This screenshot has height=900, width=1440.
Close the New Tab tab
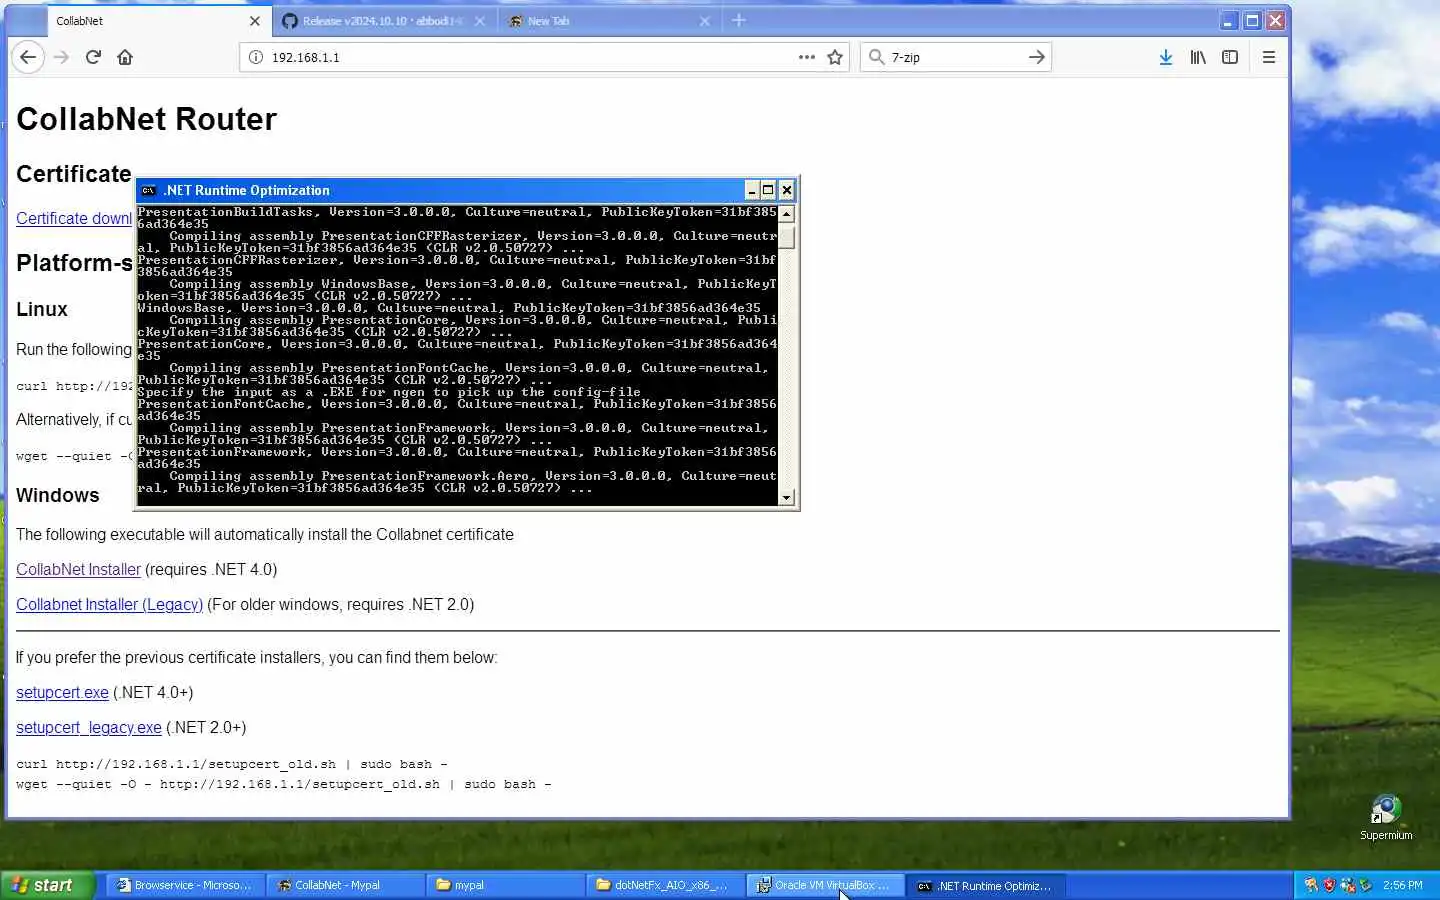click(705, 21)
